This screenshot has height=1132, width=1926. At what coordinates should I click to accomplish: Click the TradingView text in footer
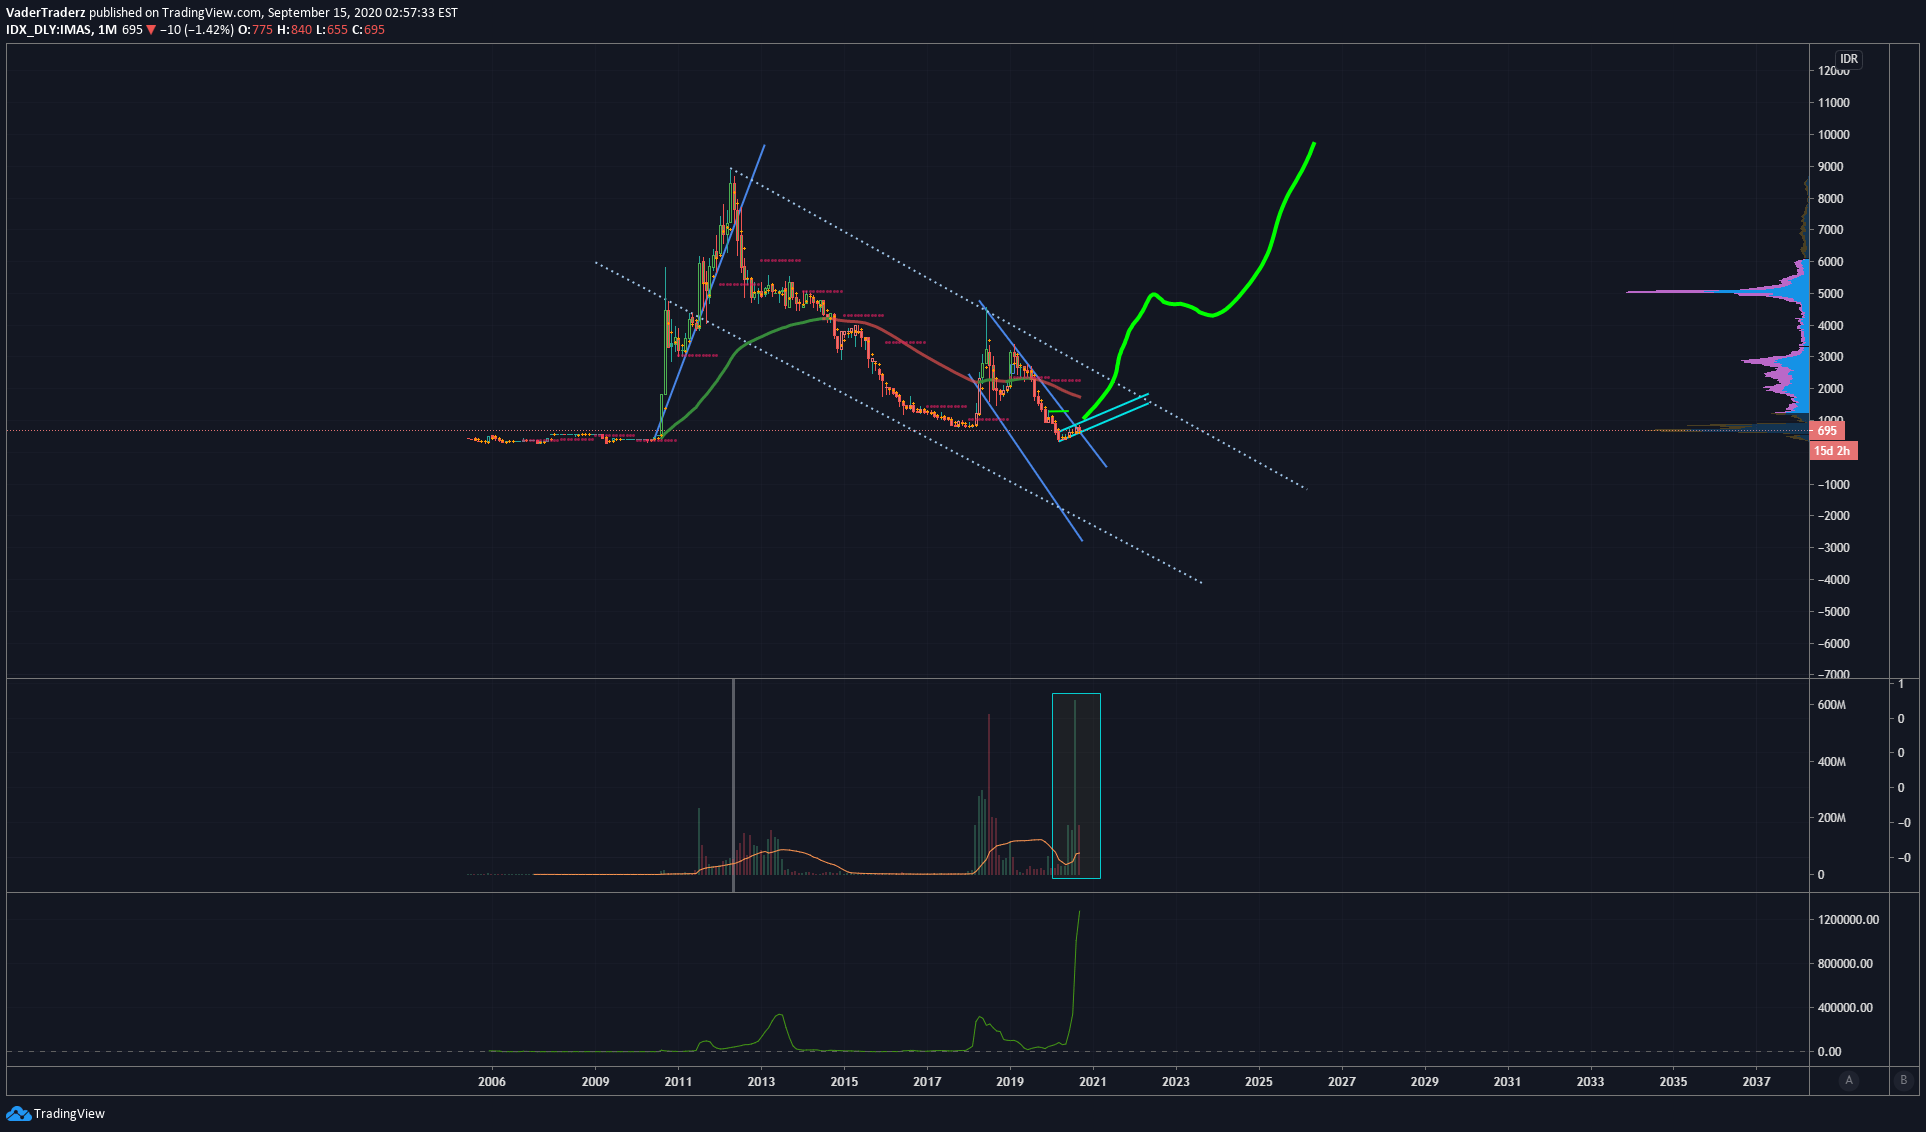pyautogui.click(x=69, y=1114)
